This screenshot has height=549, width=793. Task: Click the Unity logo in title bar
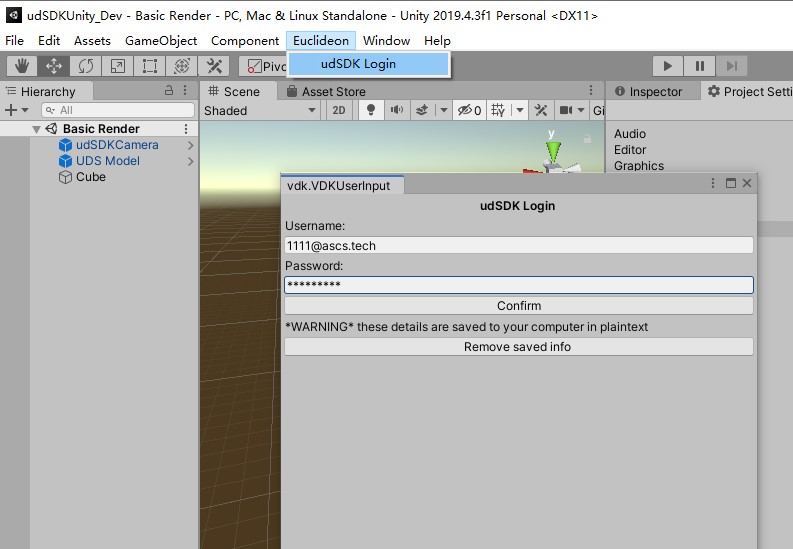tap(14, 15)
